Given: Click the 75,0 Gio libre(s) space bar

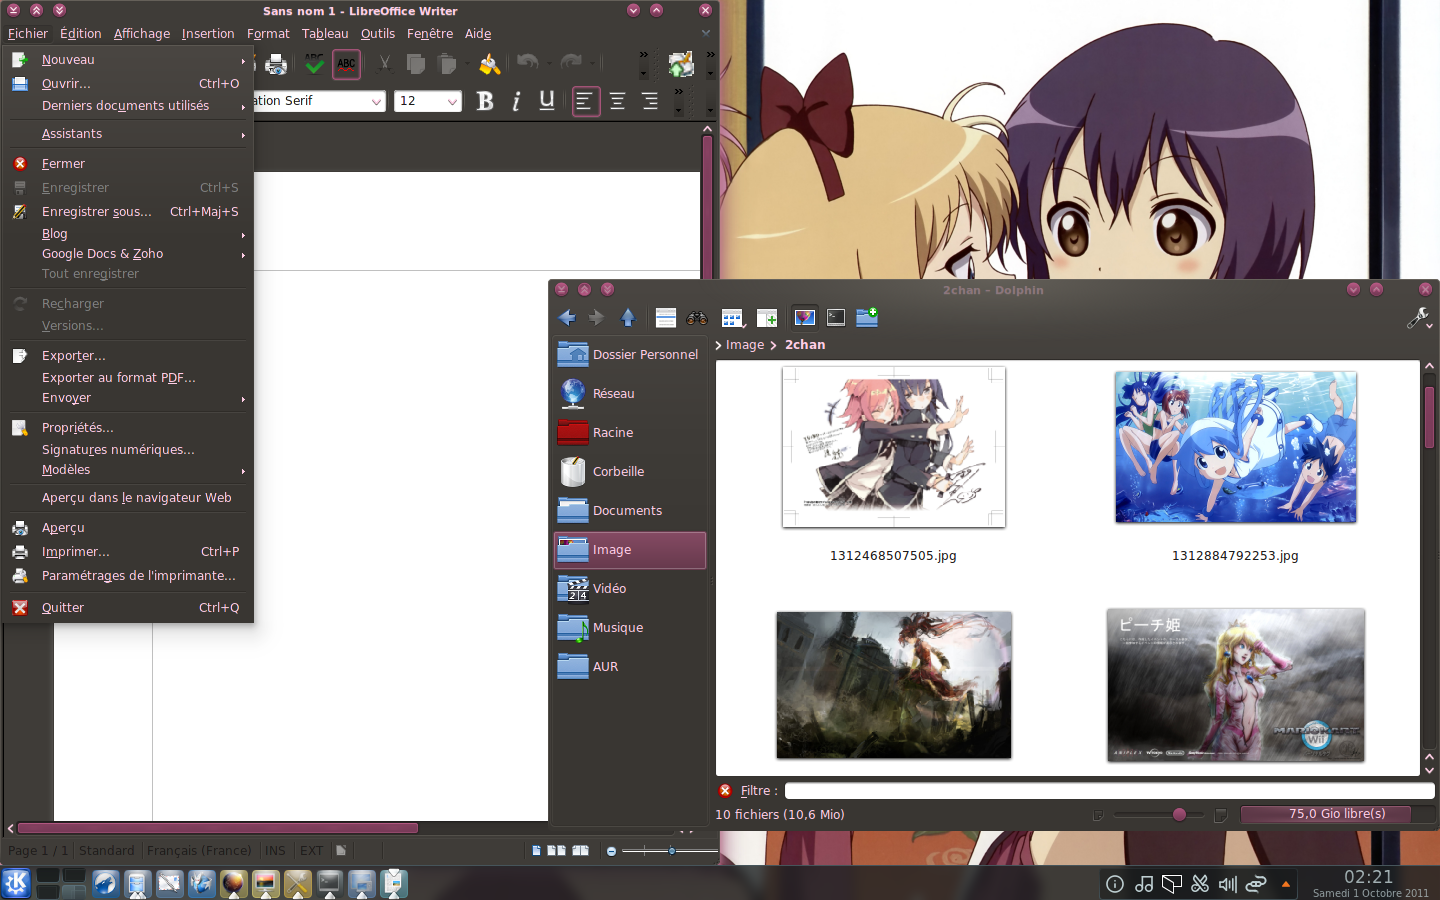Looking at the screenshot, I should pyautogui.click(x=1337, y=814).
